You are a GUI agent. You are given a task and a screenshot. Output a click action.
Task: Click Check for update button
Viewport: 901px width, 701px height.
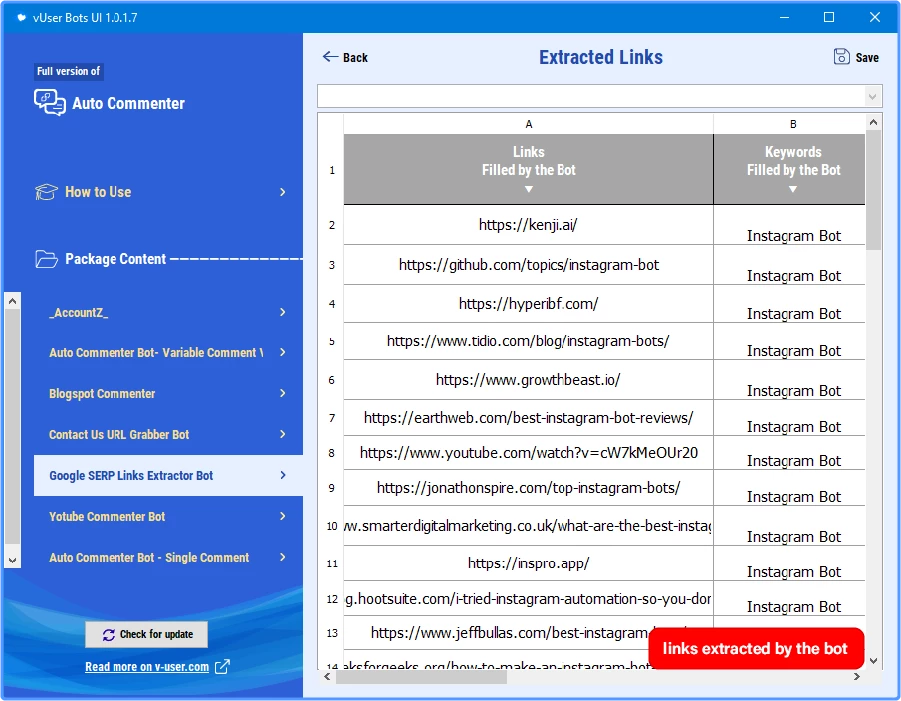click(x=147, y=634)
